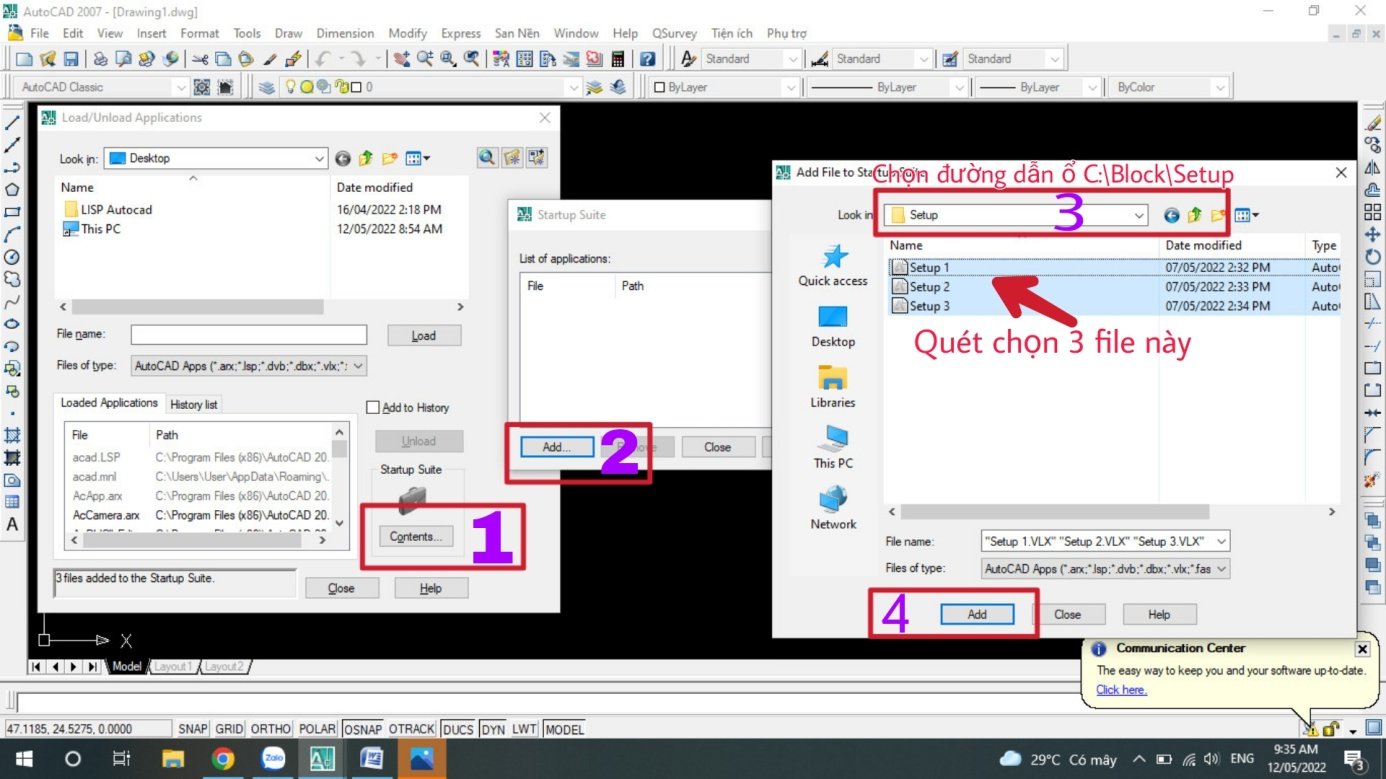Toggle ORTHO mode in the status bar
The image size is (1386, 779).
click(271, 729)
